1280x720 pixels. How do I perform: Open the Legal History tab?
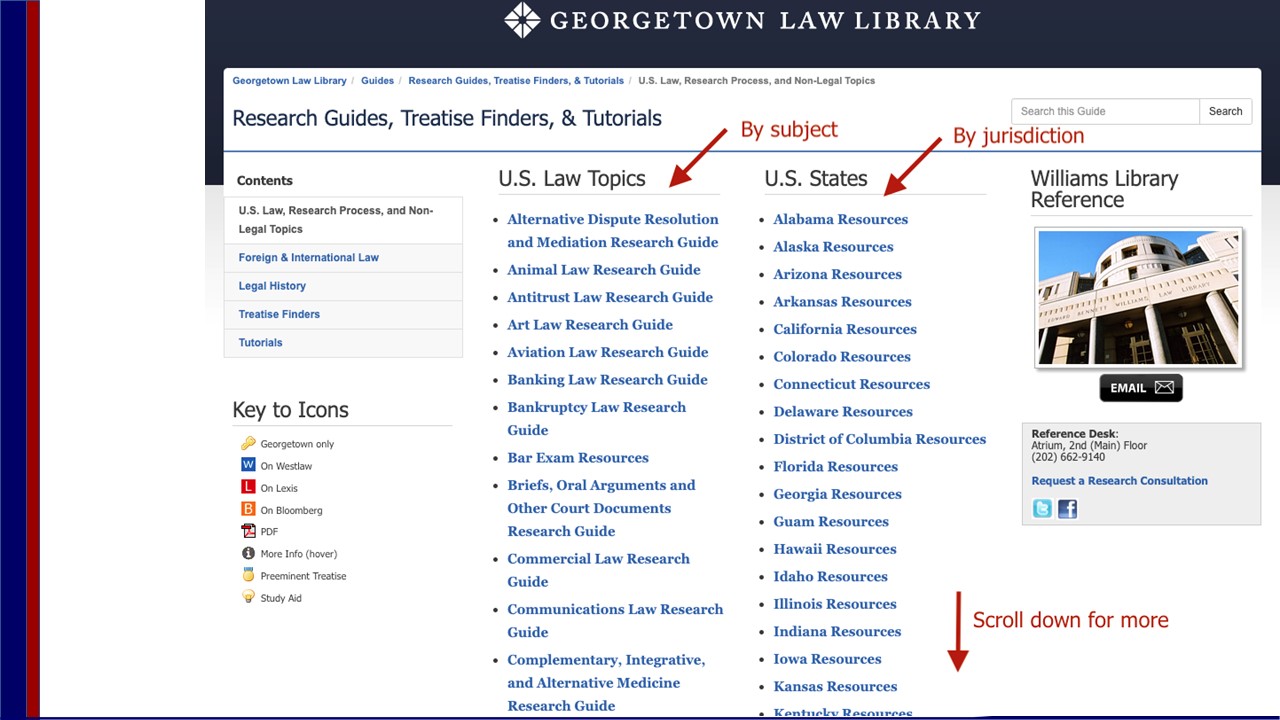343,286
